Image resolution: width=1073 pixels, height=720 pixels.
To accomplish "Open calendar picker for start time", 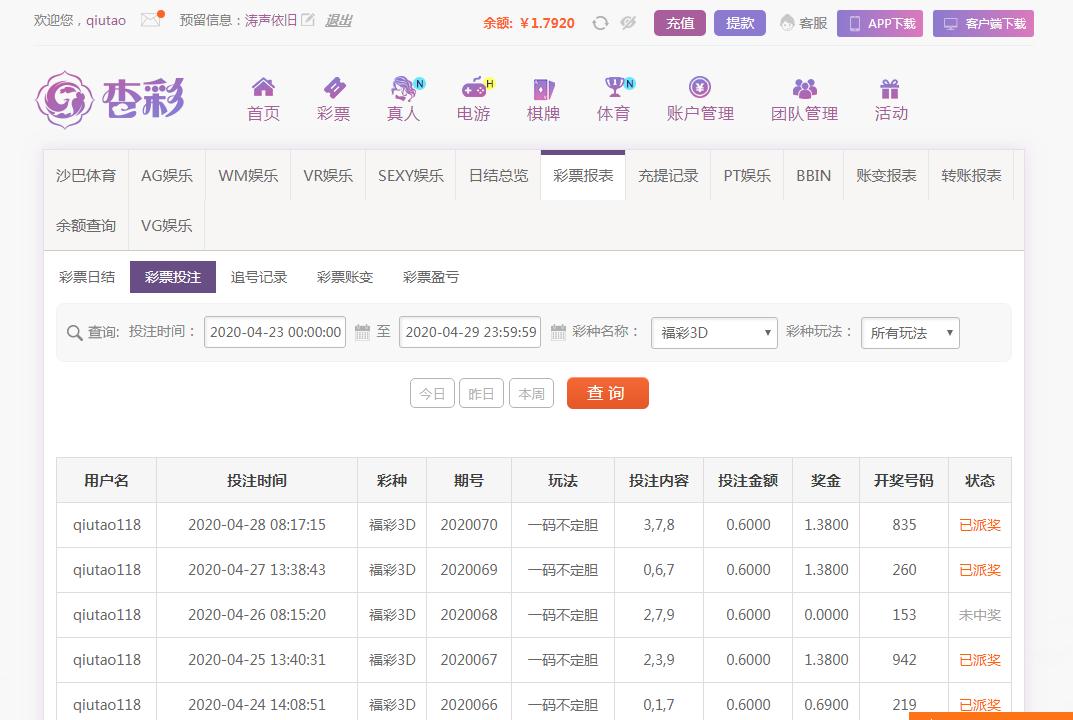I will [362, 332].
